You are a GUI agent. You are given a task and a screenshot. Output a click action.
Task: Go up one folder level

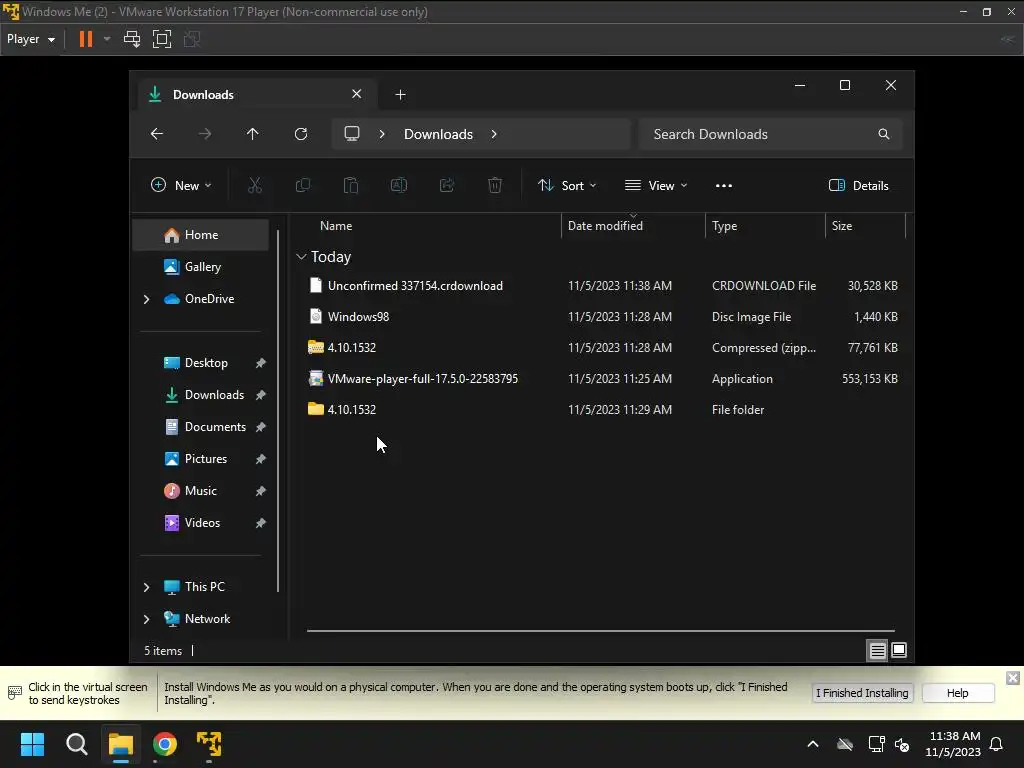click(253, 134)
